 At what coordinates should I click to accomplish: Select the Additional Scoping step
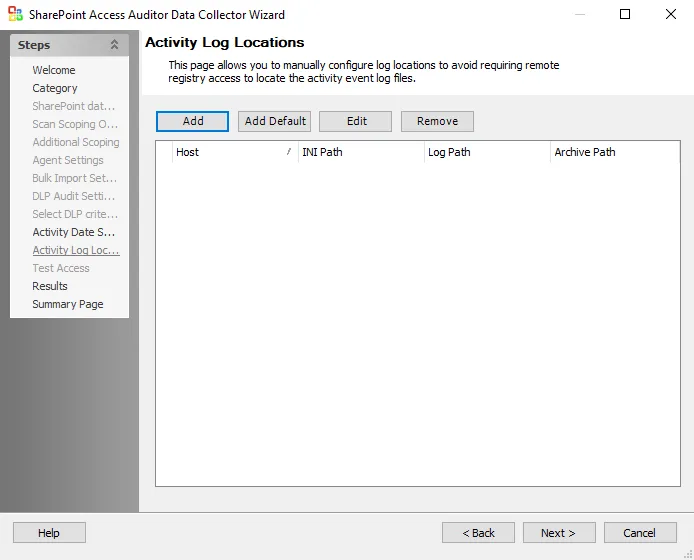coord(76,142)
